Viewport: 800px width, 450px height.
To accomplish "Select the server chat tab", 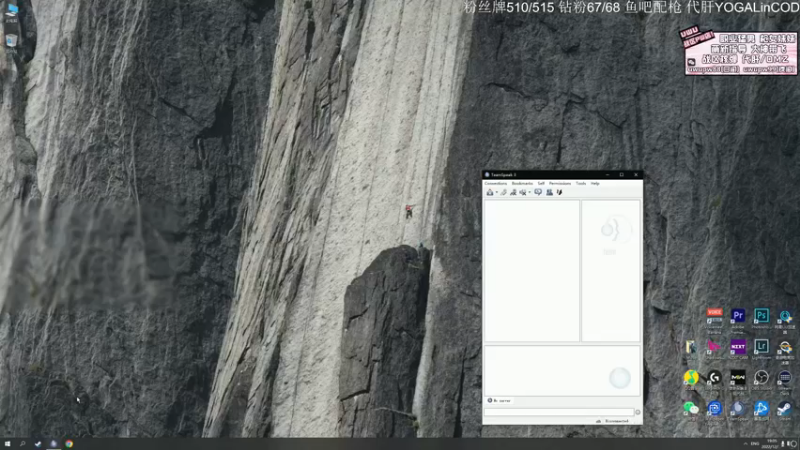I will [499, 401].
